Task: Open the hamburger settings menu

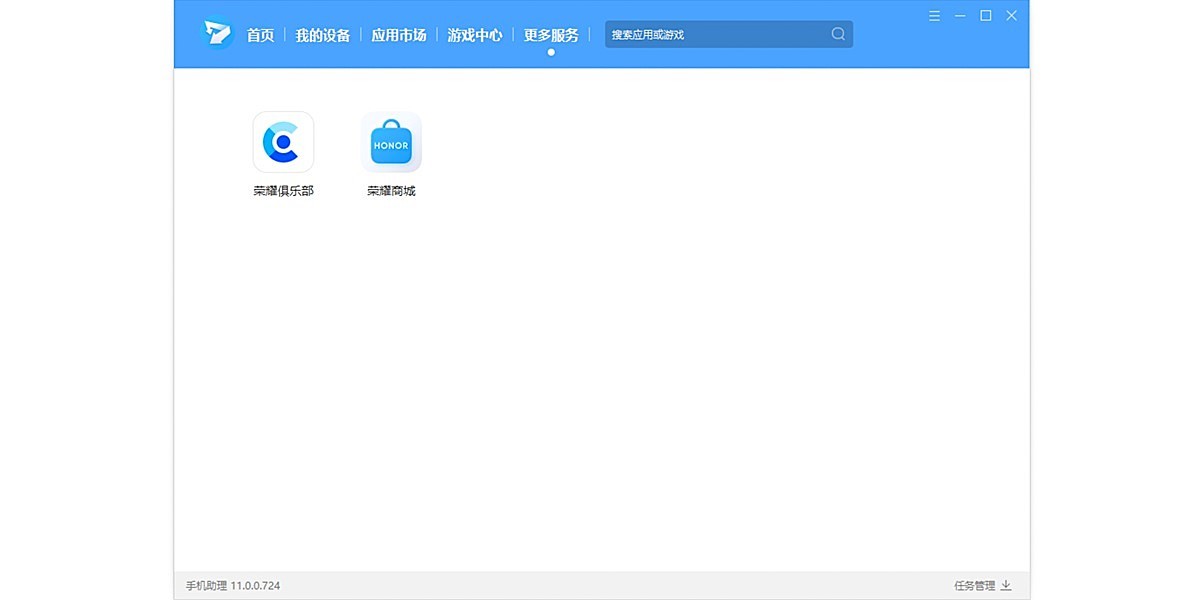Action: coord(933,15)
